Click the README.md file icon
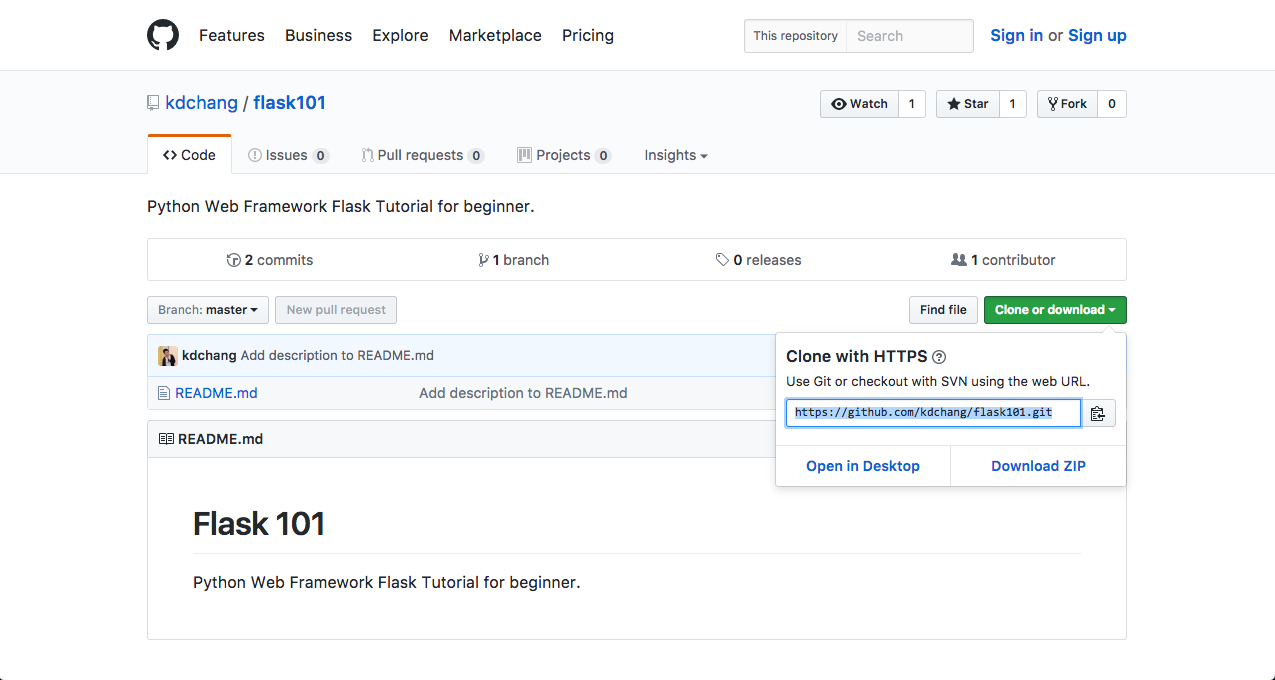This screenshot has height=680, width=1275. click(x=164, y=393)
